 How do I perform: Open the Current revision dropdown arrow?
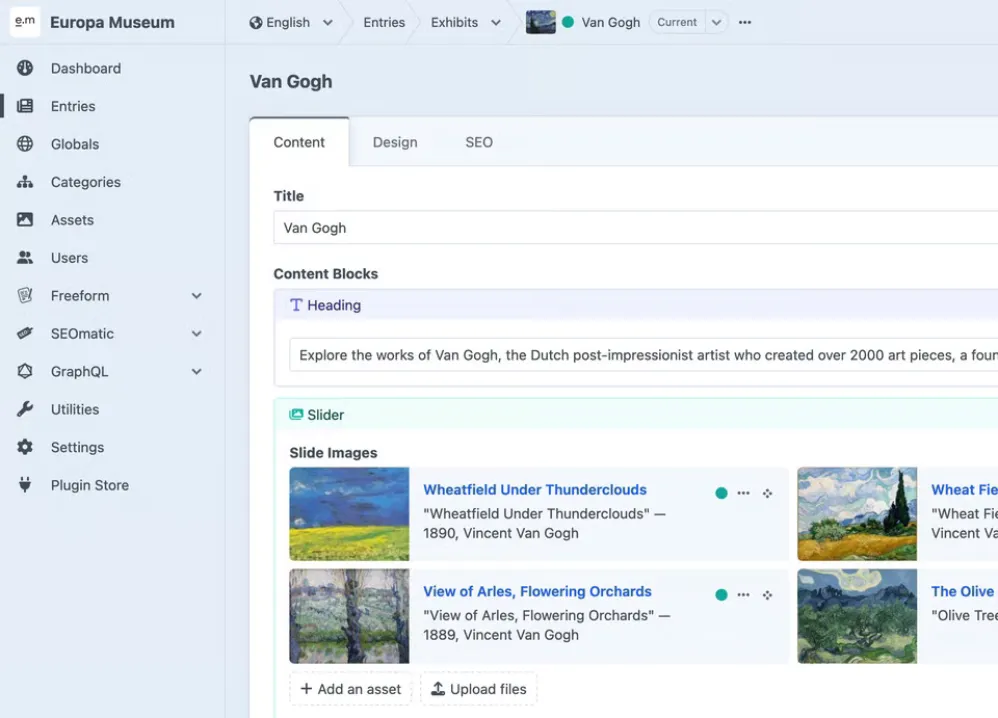[716, 22]
